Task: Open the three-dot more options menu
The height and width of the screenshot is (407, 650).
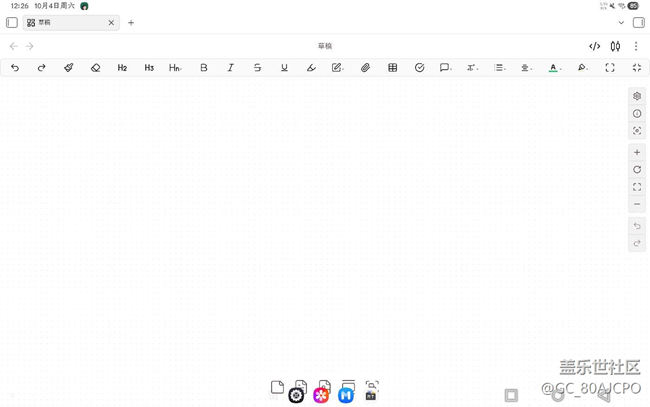Action: (636, 46)
